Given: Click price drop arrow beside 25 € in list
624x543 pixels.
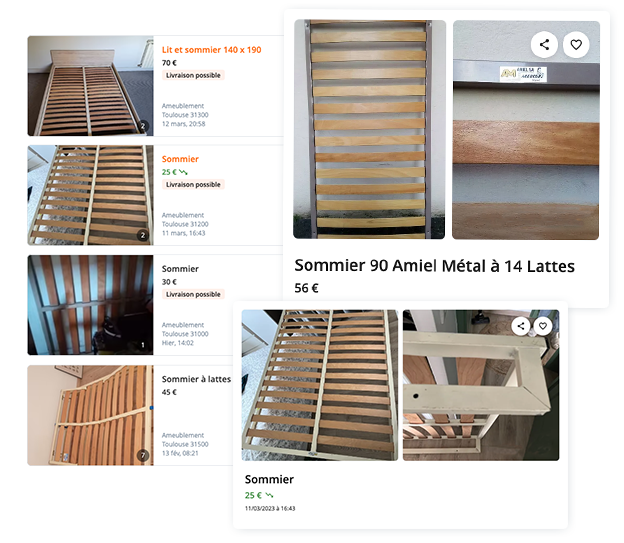Looking at the screenshot, I should 183,172.
